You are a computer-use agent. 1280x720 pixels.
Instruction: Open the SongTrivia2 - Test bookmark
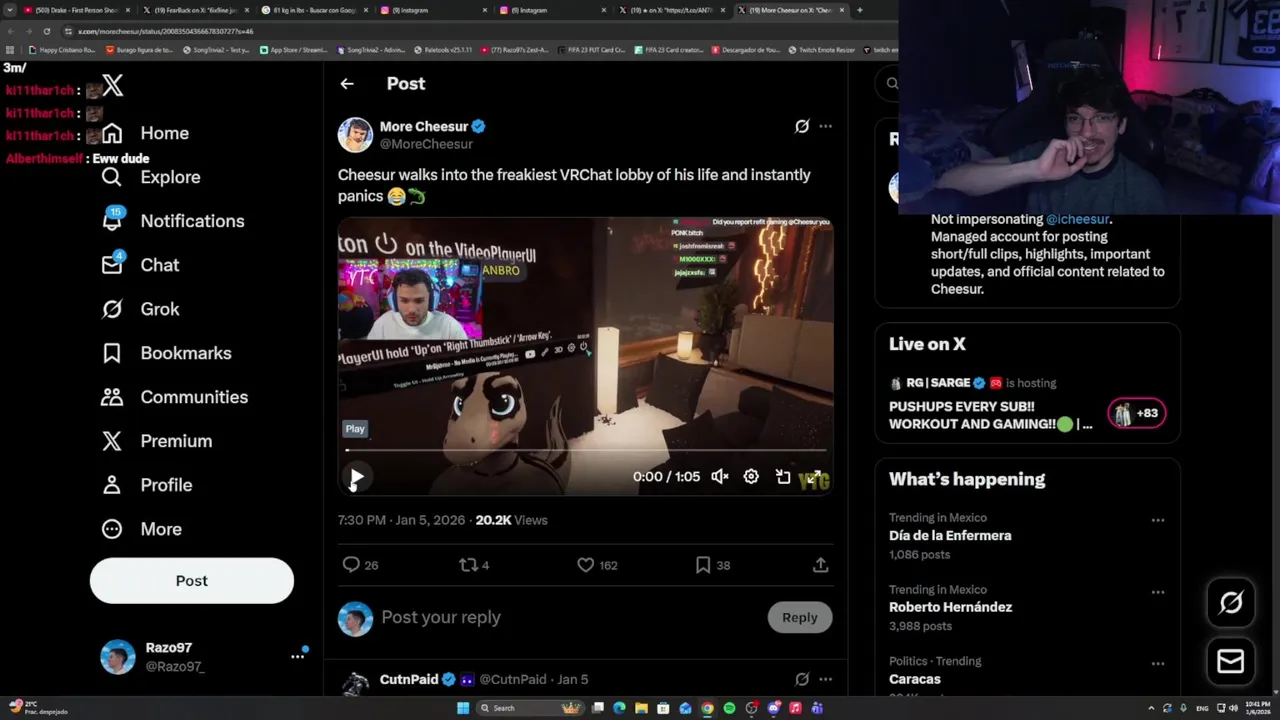click(x=216, y=50)
